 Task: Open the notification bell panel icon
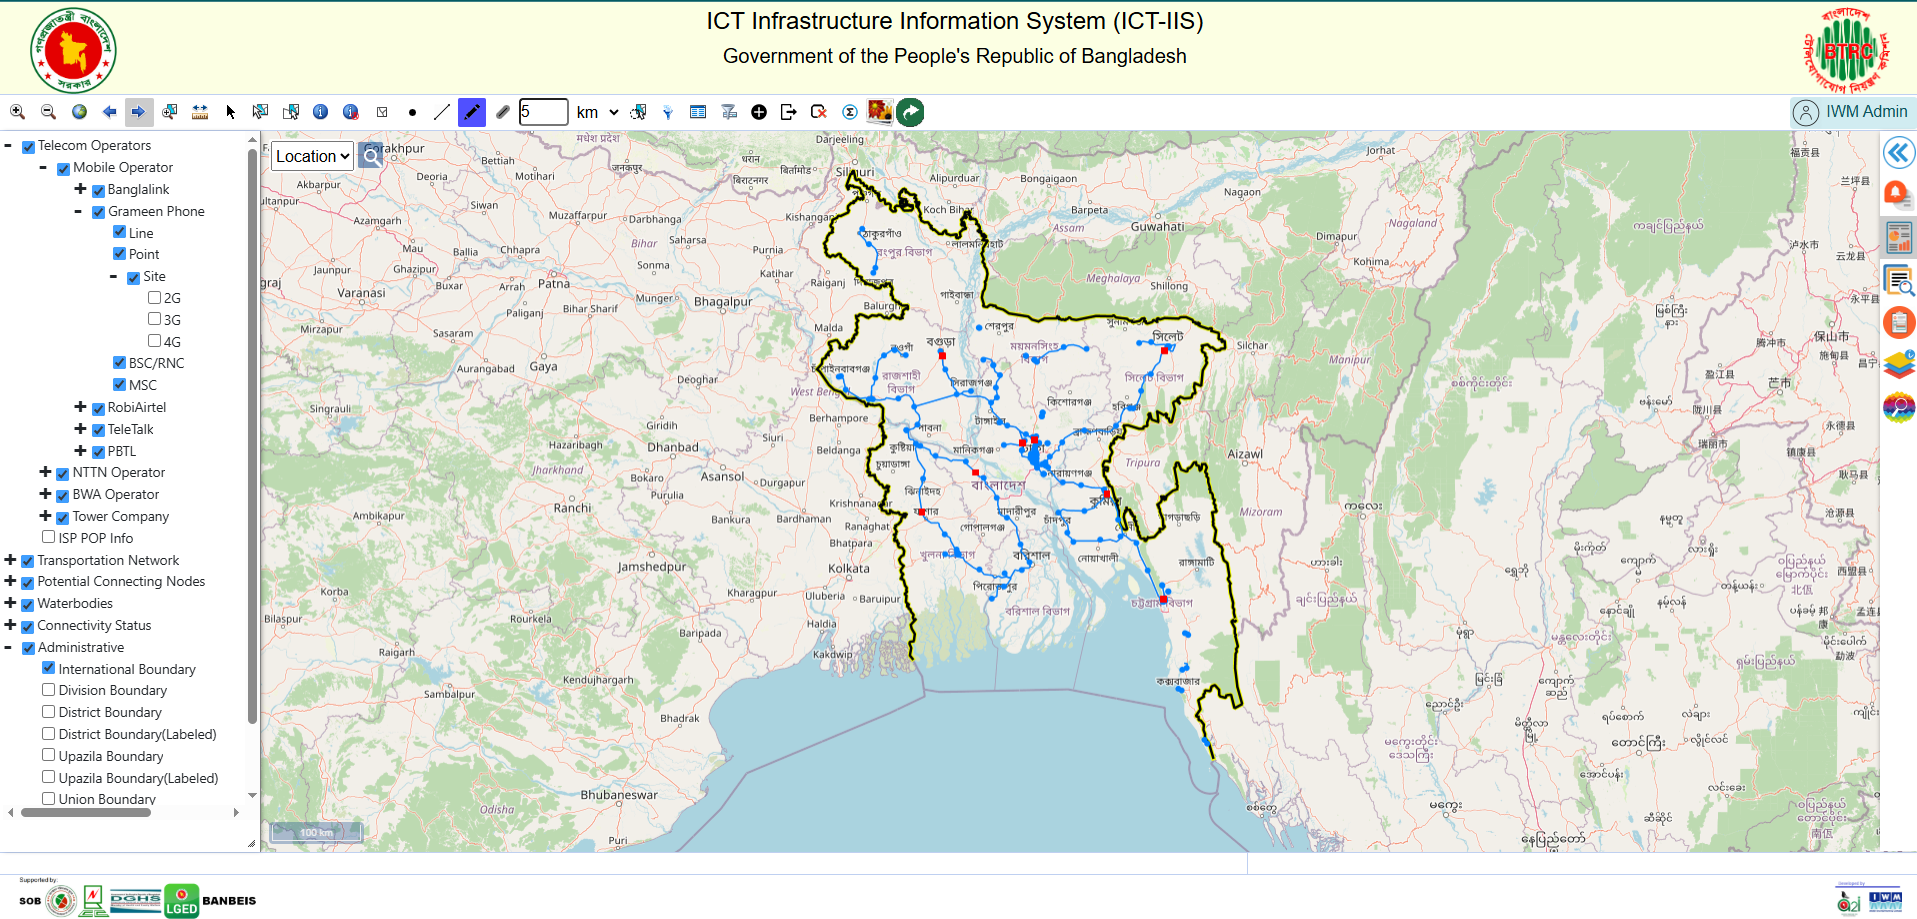coord(1897,194)
